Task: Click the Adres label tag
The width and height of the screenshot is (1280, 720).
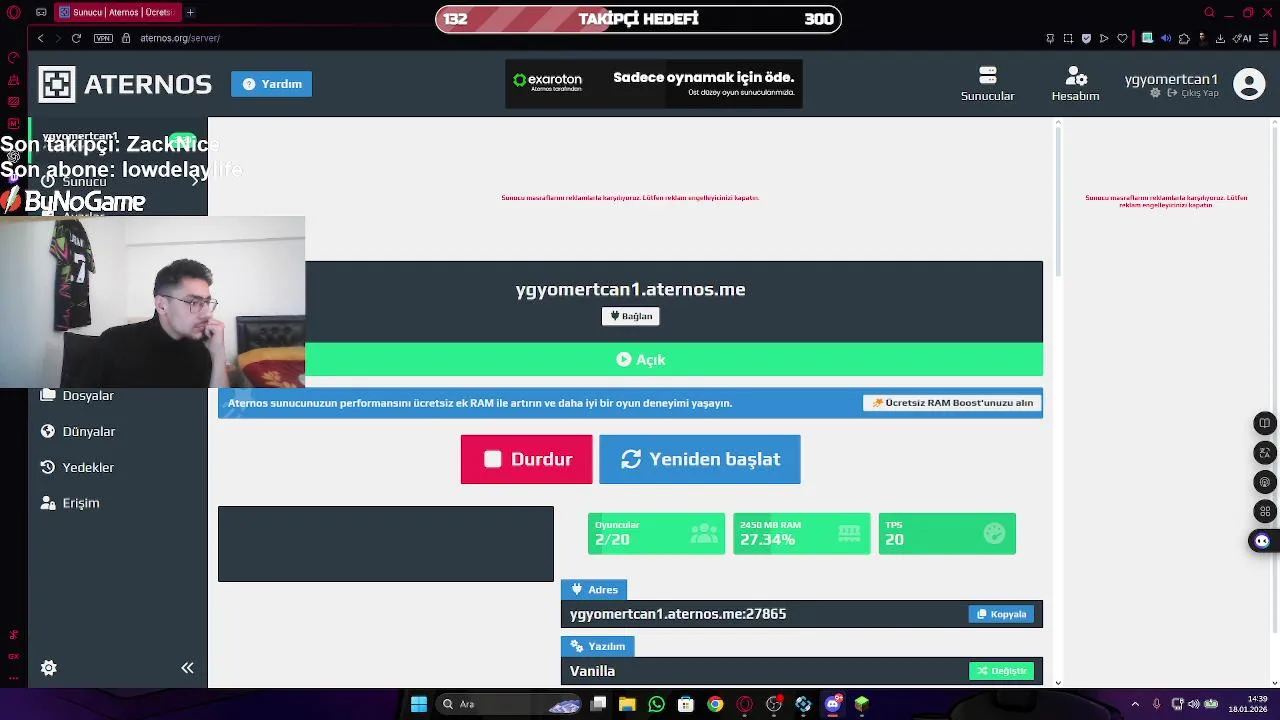Action: coord(594,590)
